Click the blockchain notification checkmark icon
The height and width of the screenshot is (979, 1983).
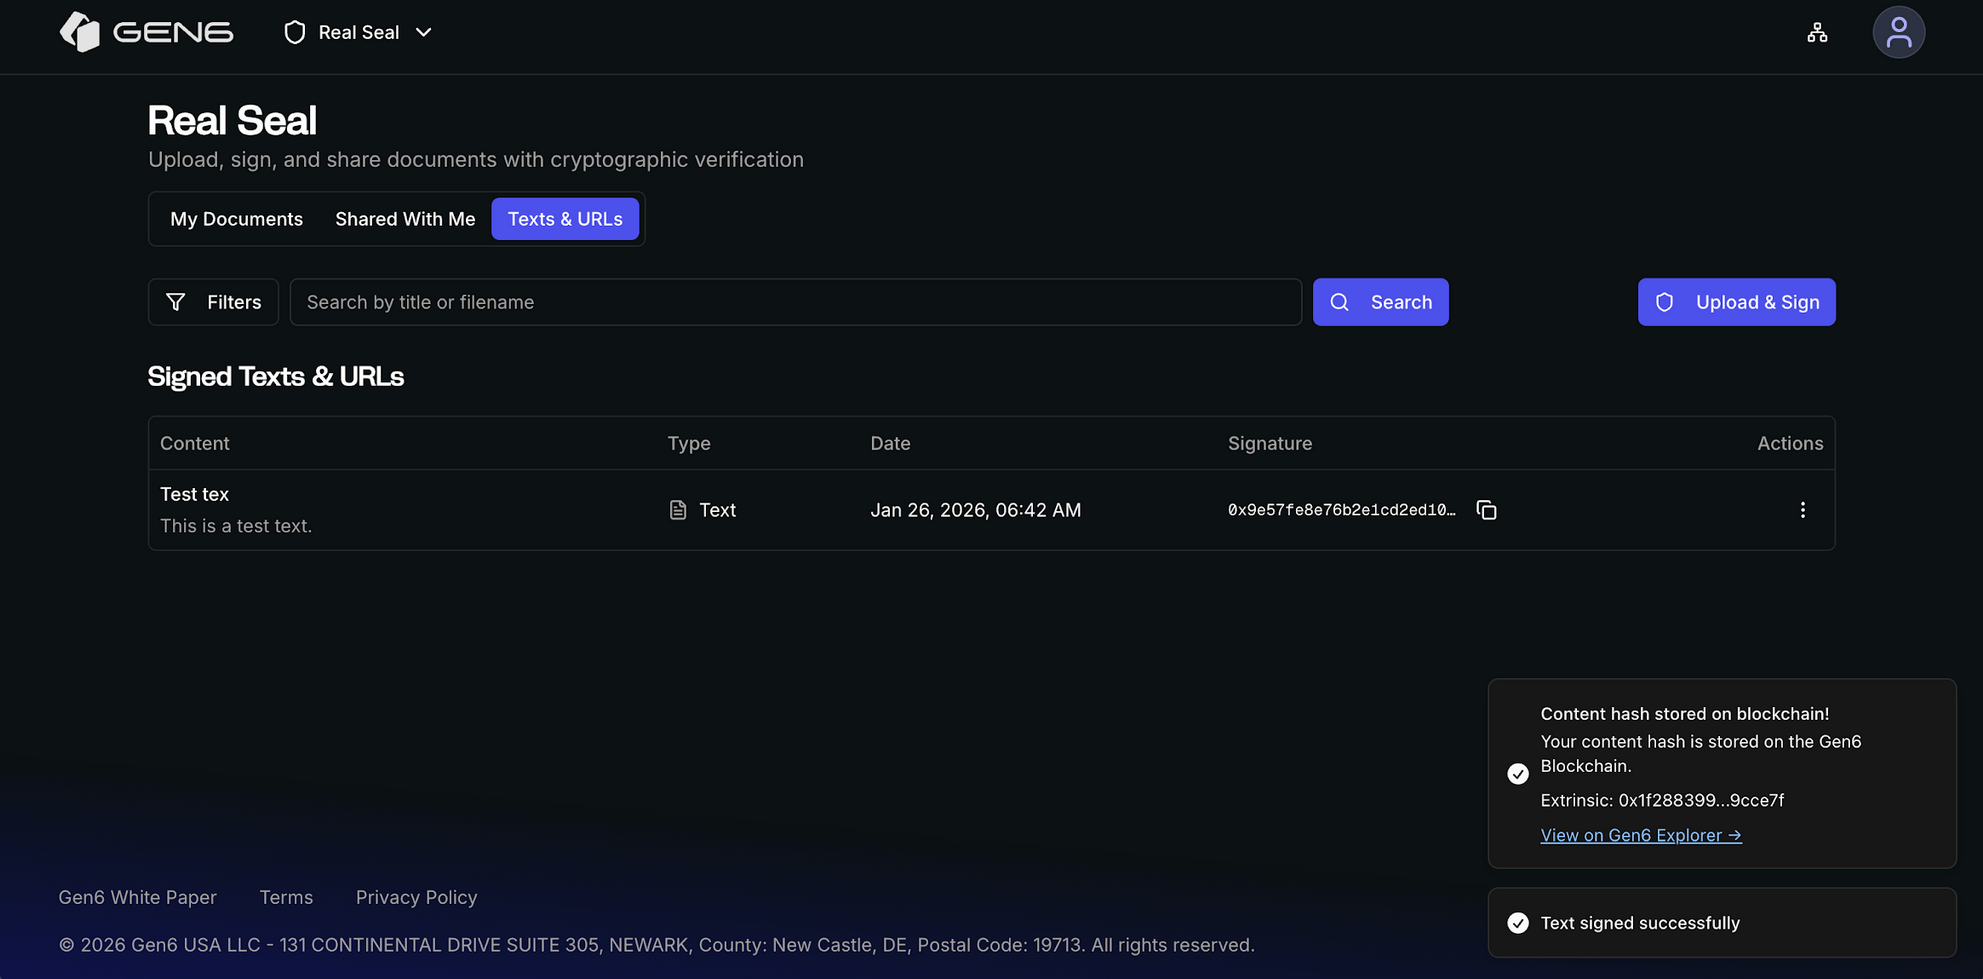[1518, 774]
